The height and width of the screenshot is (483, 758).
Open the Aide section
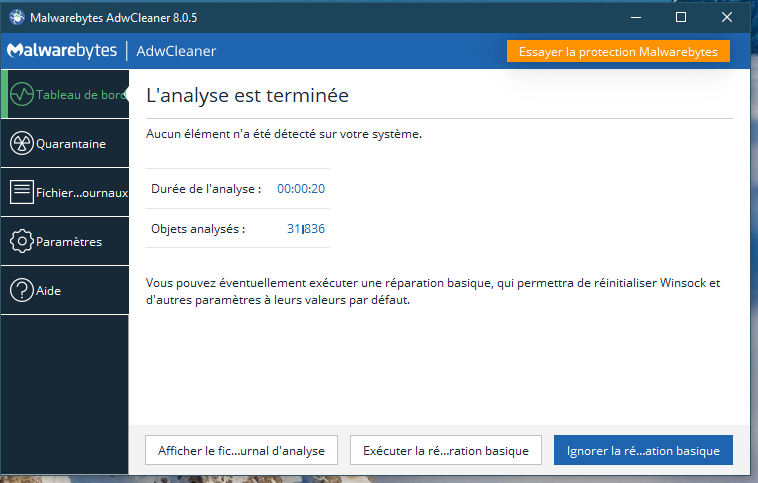click(65, 291)
